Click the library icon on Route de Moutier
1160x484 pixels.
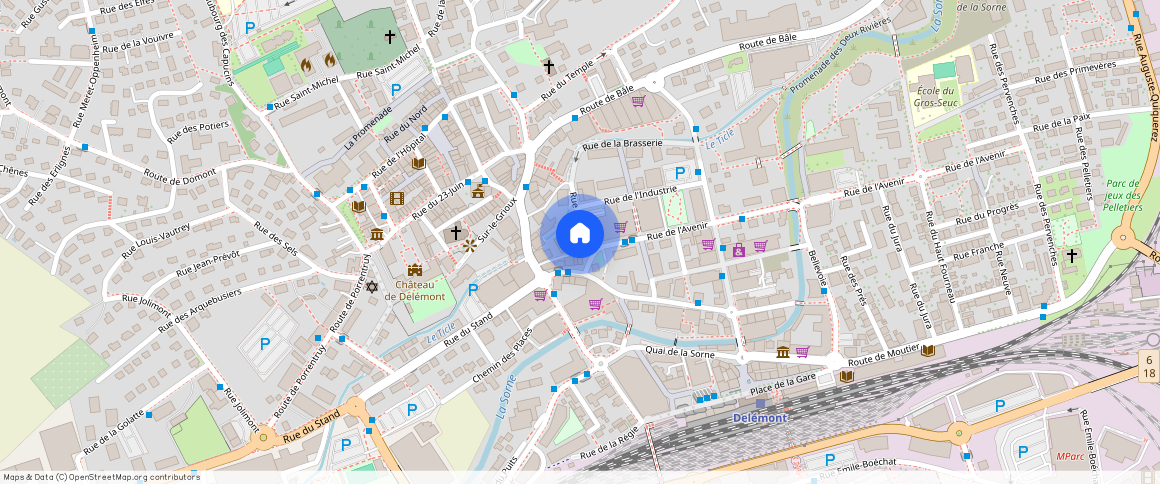pos(929,351)
